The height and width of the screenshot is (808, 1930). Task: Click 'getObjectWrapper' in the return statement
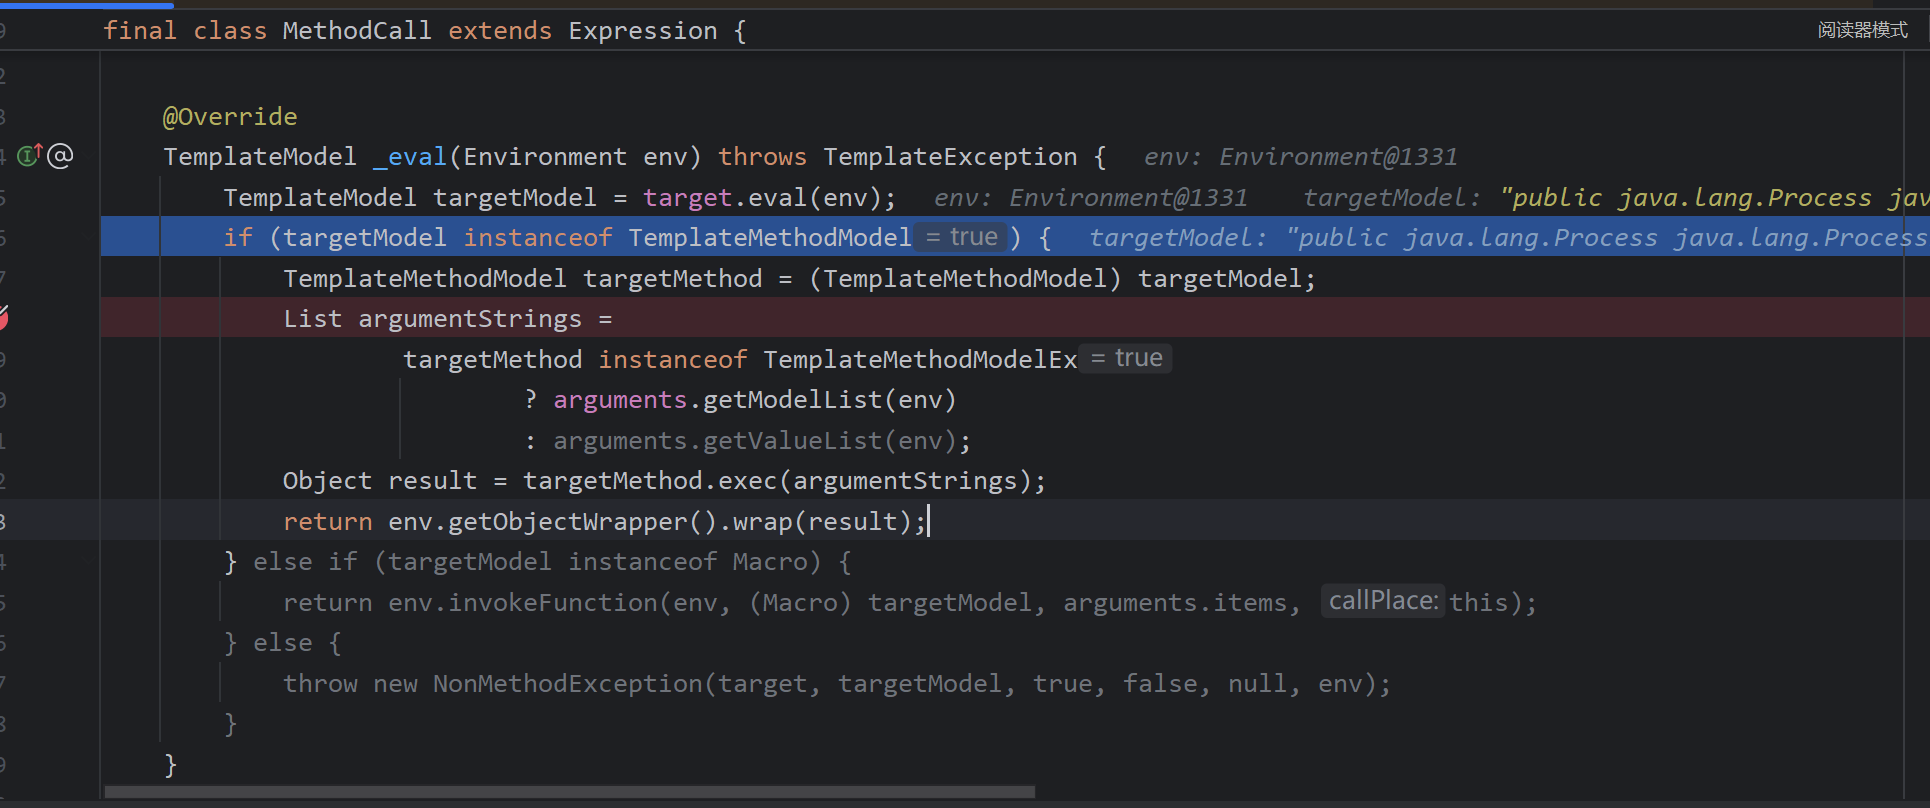click(x=568, y=522)
